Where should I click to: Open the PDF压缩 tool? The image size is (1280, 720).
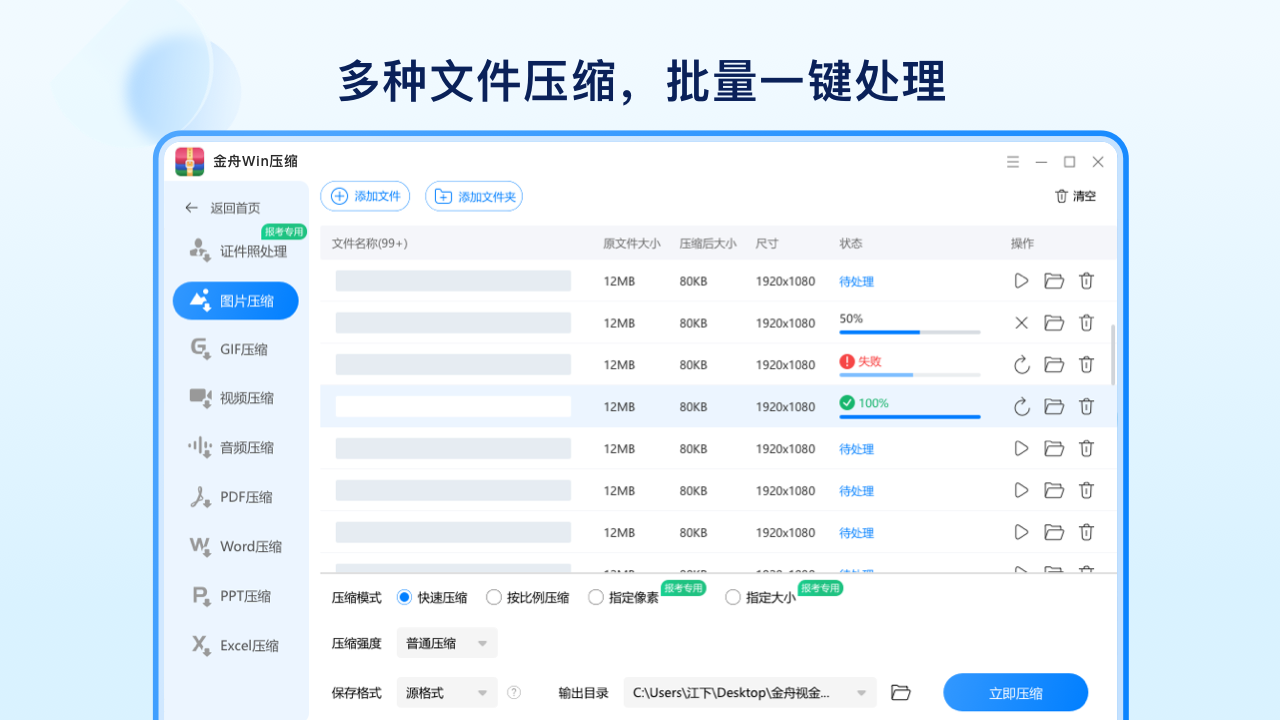[242, 497]
